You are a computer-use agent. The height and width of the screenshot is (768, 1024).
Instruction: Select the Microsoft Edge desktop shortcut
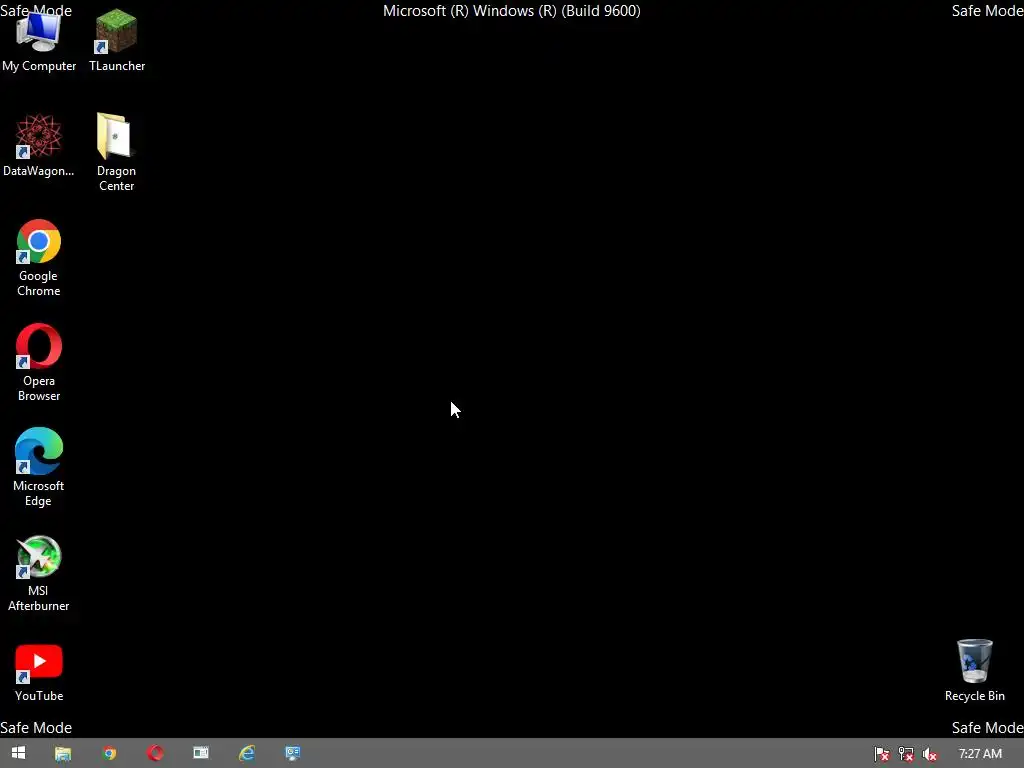[39, 468]
